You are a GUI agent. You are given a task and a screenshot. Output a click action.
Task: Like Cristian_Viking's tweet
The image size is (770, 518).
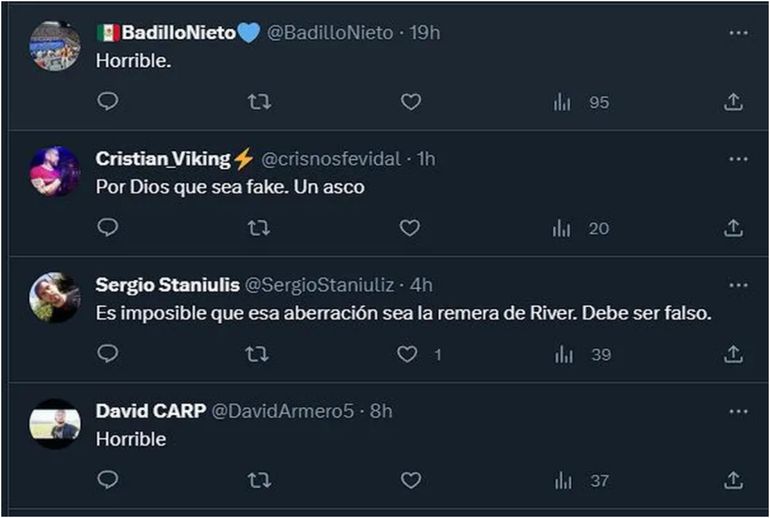tap(410, 228)
